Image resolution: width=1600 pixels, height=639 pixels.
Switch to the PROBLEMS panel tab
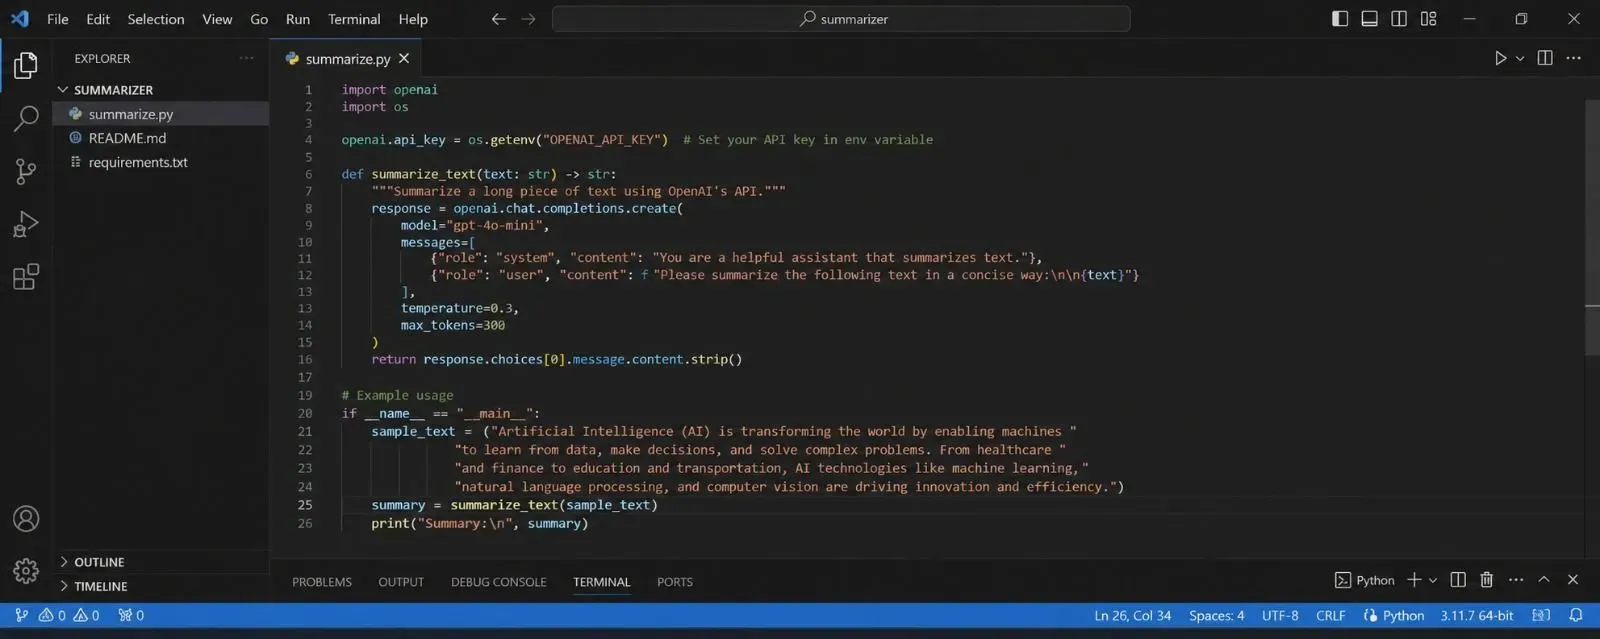(322, 581)
